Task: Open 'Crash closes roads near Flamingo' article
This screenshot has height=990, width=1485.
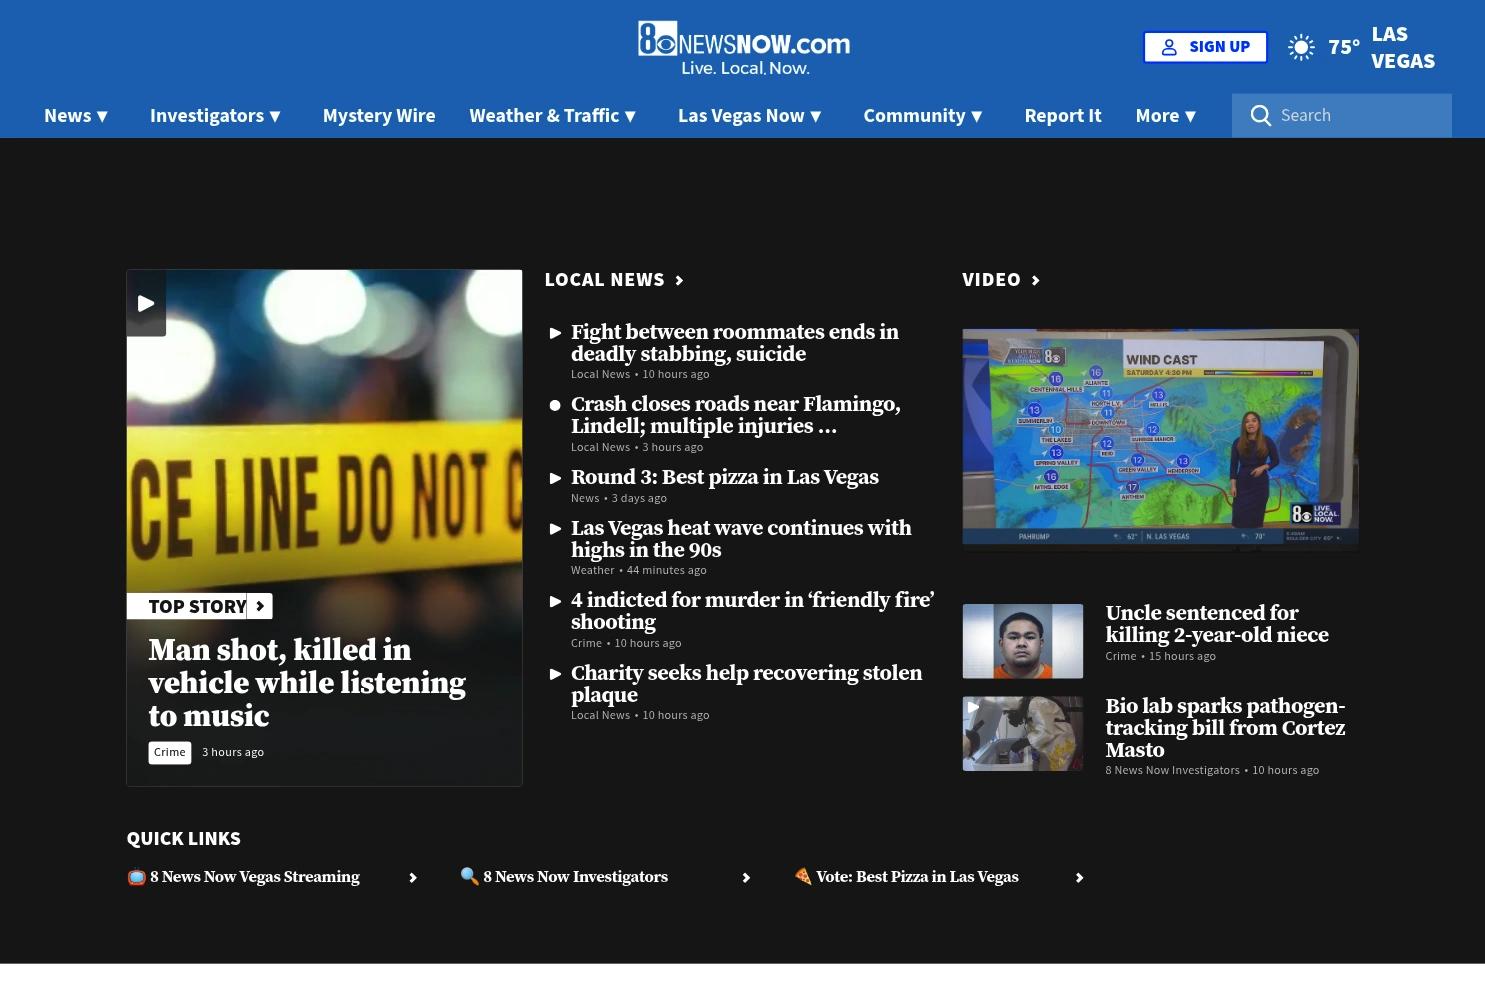Action: coord(736,416)
